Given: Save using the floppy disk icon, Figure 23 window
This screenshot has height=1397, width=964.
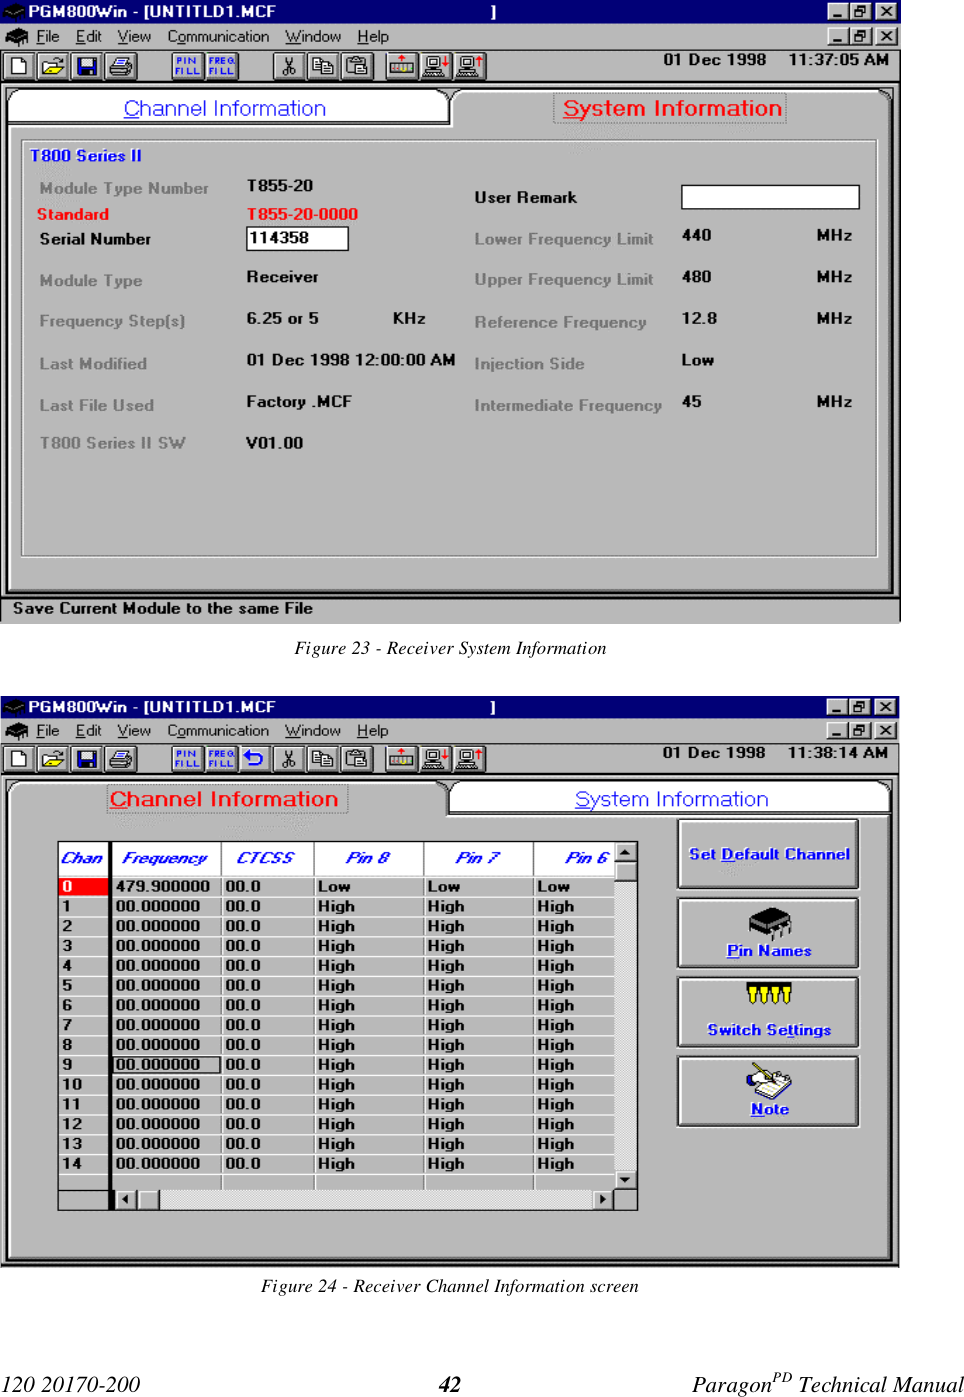Looking at the screenshot, I should tap(87, 66).
